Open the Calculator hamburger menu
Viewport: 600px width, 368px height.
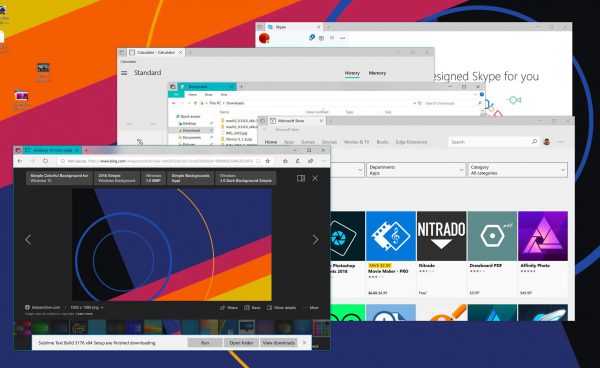click(124, 73)
